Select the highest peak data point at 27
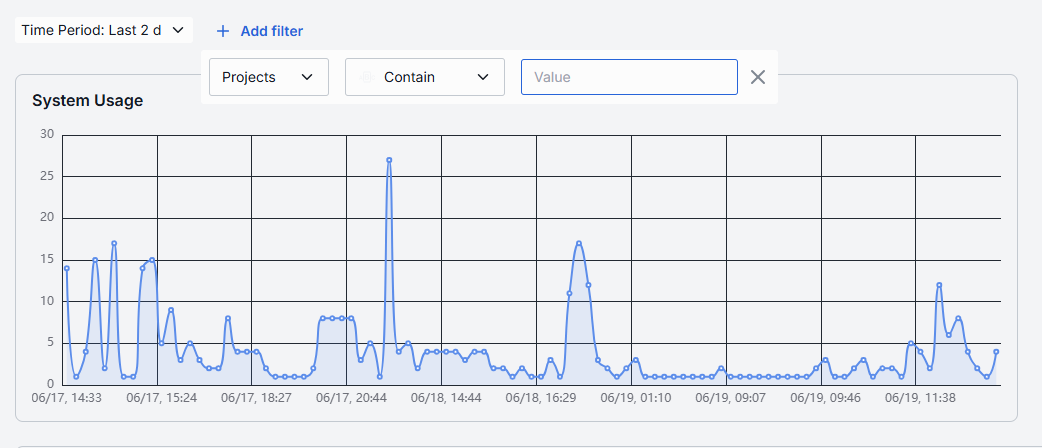1042x448 pixels. 389,160
